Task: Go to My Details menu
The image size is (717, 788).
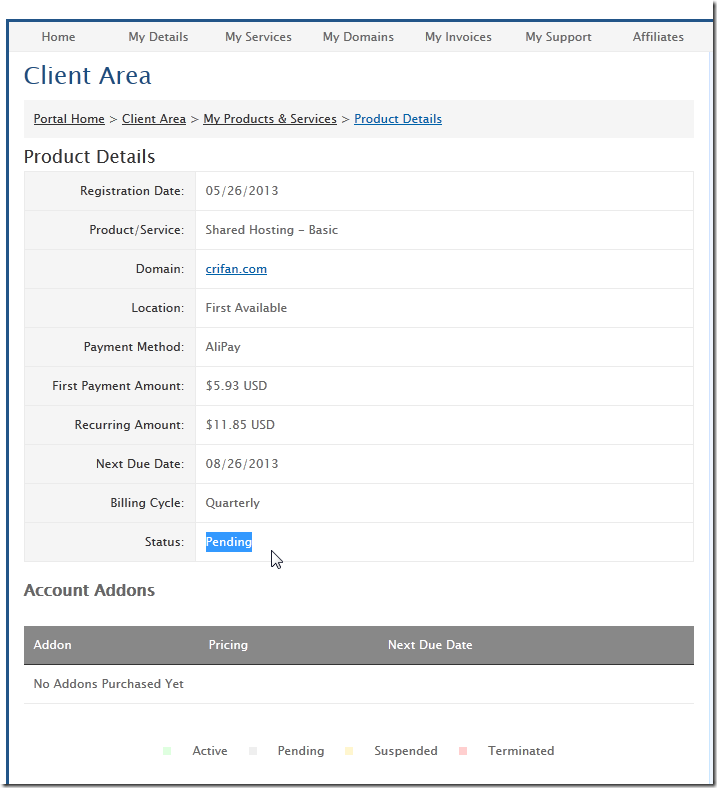Action: [158, 37]
